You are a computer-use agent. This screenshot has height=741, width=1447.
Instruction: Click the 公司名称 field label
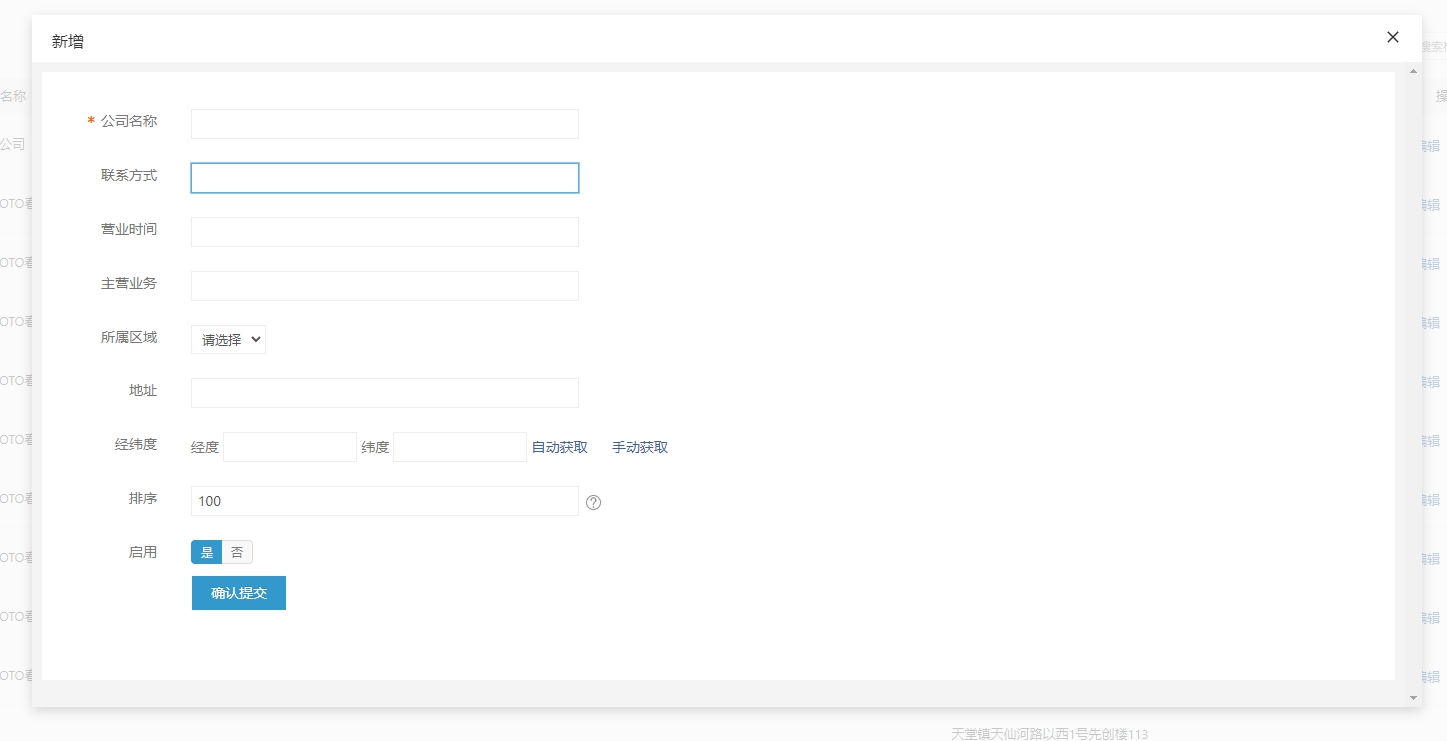[129, 121]
